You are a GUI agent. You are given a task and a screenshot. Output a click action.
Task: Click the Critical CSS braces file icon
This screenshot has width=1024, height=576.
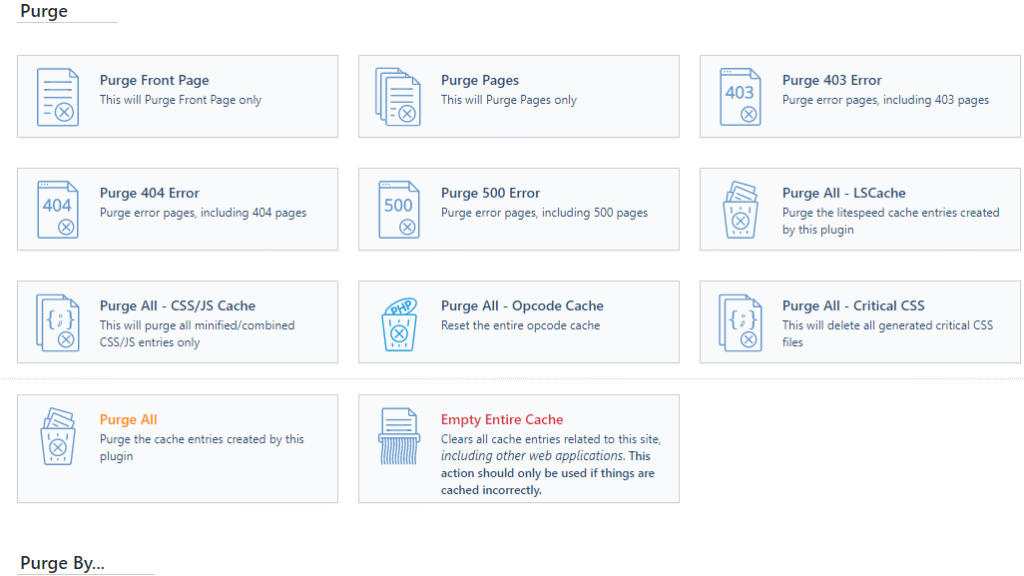[x=740, y=323]
